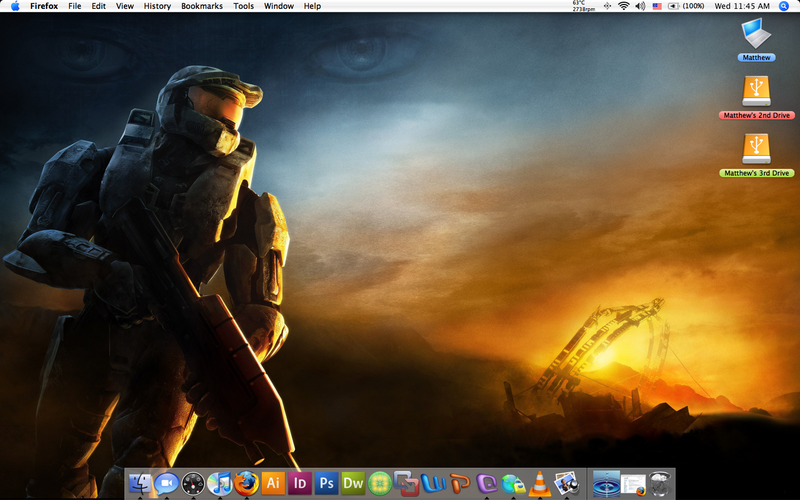Open the Dashboard gauge icon

(193, 483)
